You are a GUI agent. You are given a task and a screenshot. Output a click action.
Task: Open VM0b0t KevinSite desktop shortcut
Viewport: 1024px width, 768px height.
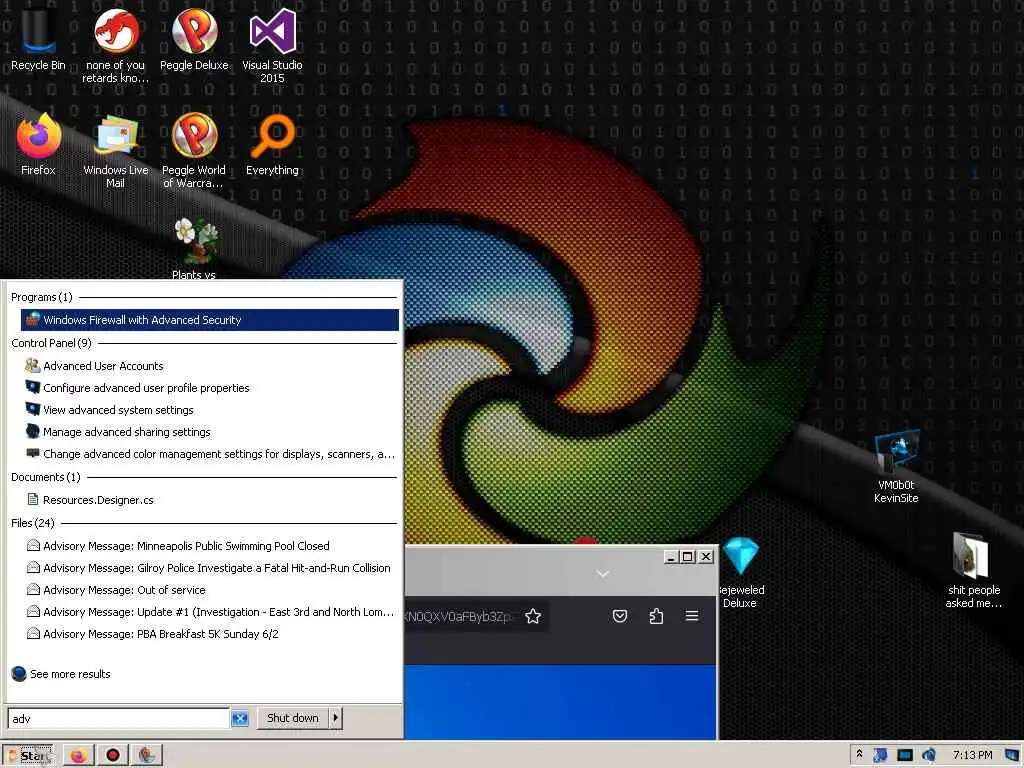point(896,466)
